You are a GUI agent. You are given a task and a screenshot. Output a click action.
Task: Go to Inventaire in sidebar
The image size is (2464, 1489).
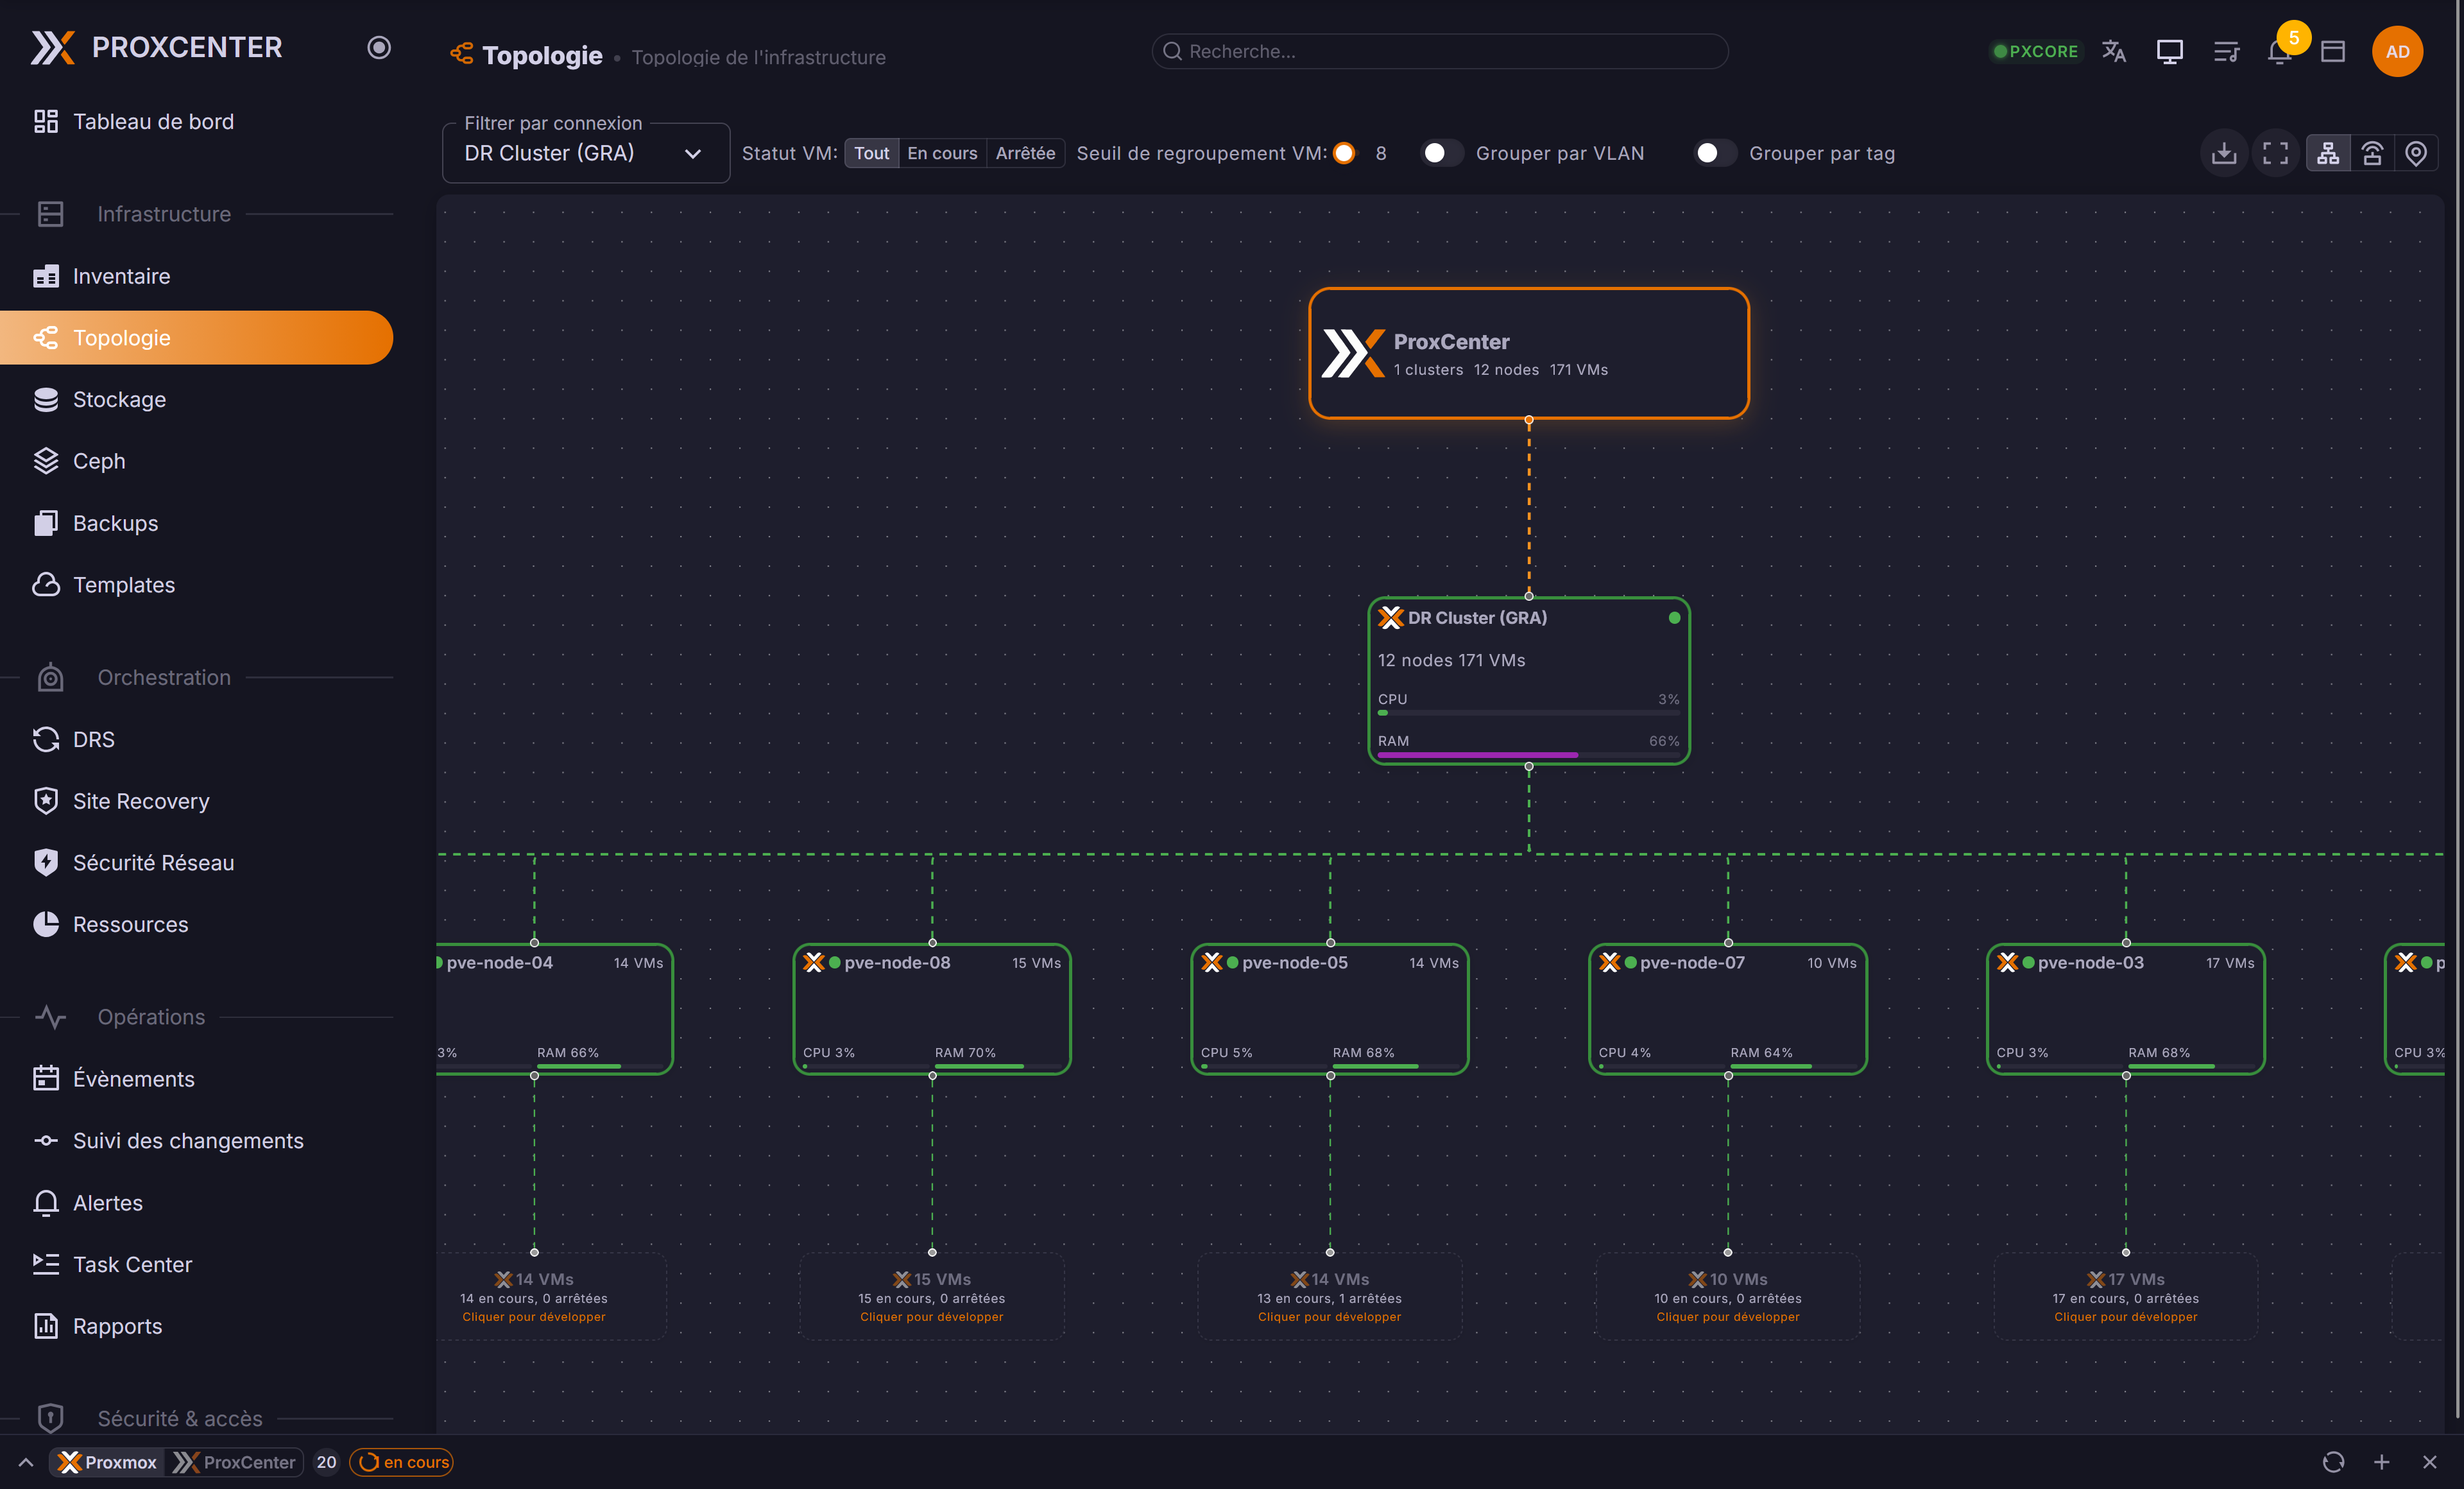click(x=196, y=276)
